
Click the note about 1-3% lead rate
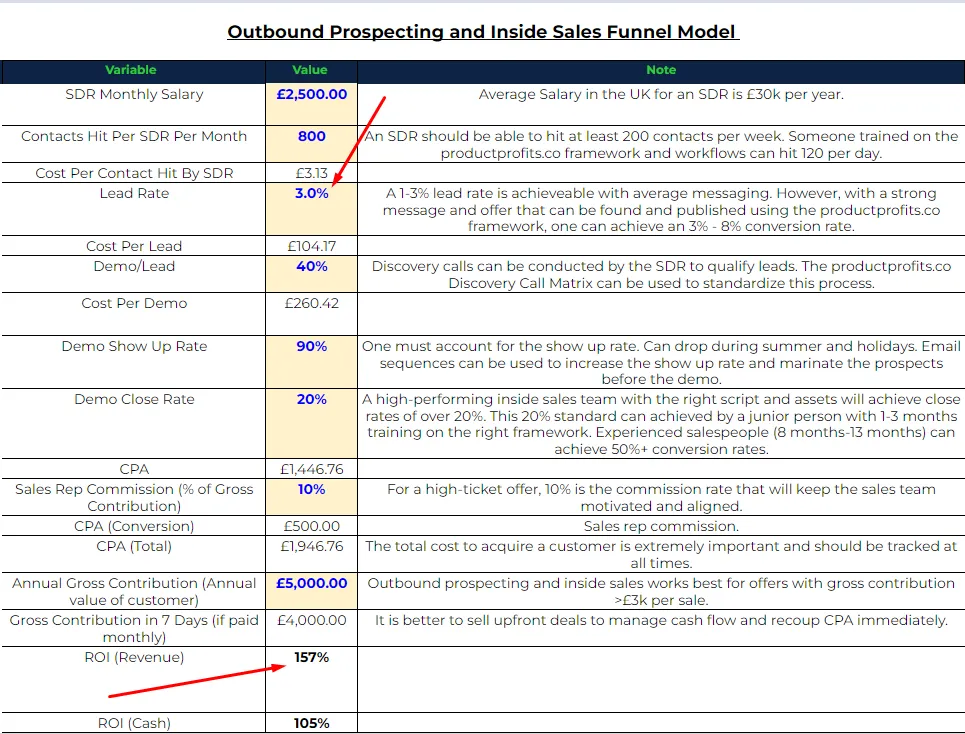pyautogui.click(x=661, y=210)
